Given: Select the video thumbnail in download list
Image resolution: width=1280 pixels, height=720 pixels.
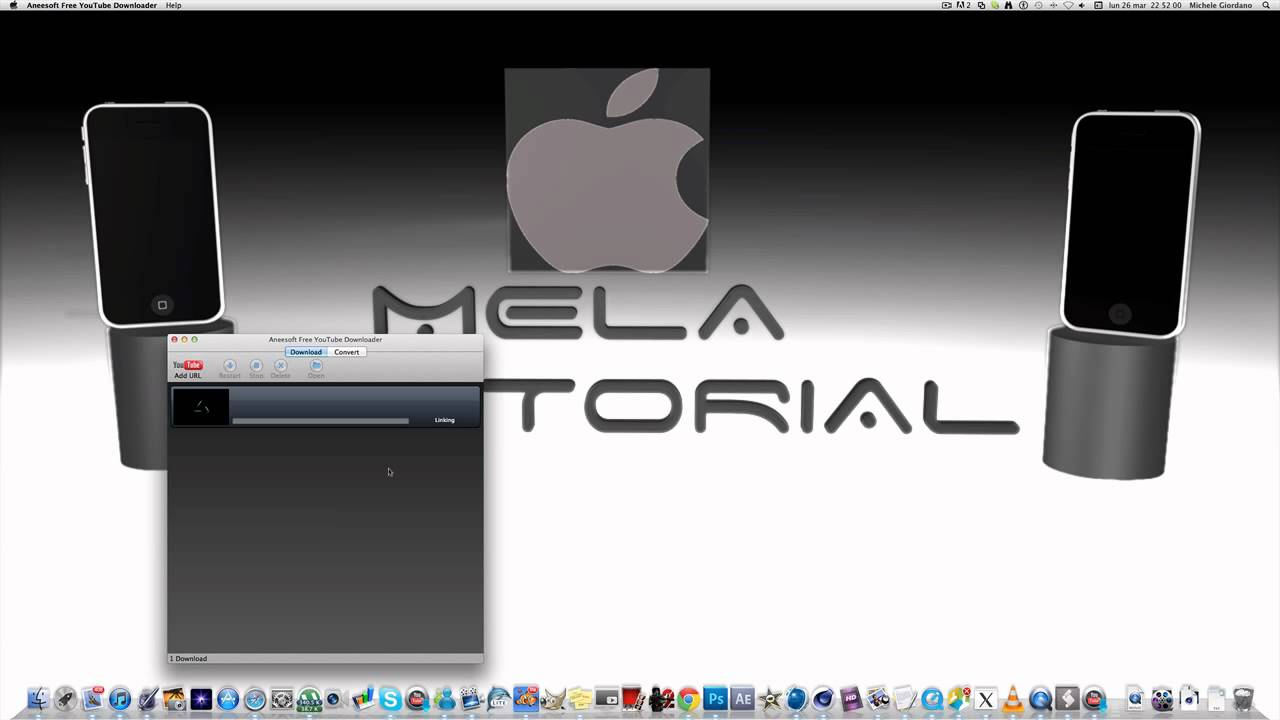Looking at the screenshot, I should [201, 407].
